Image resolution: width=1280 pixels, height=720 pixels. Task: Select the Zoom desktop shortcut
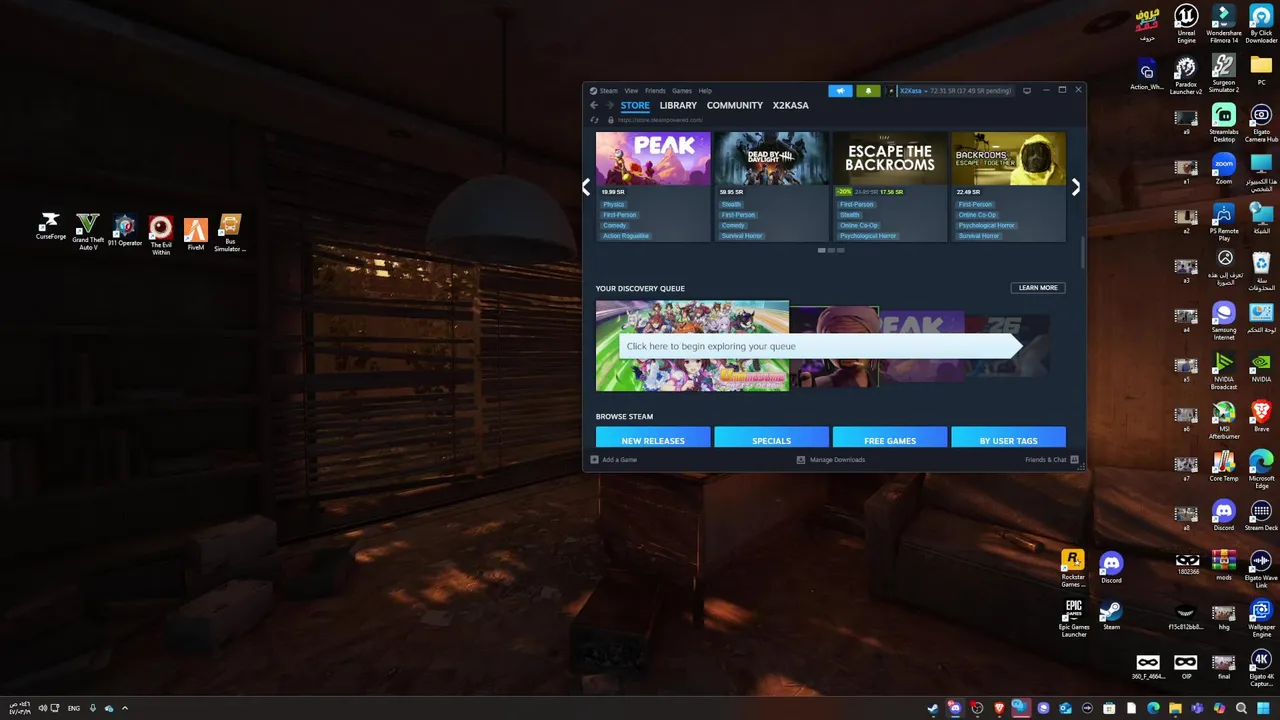[x=1224, y=169]
